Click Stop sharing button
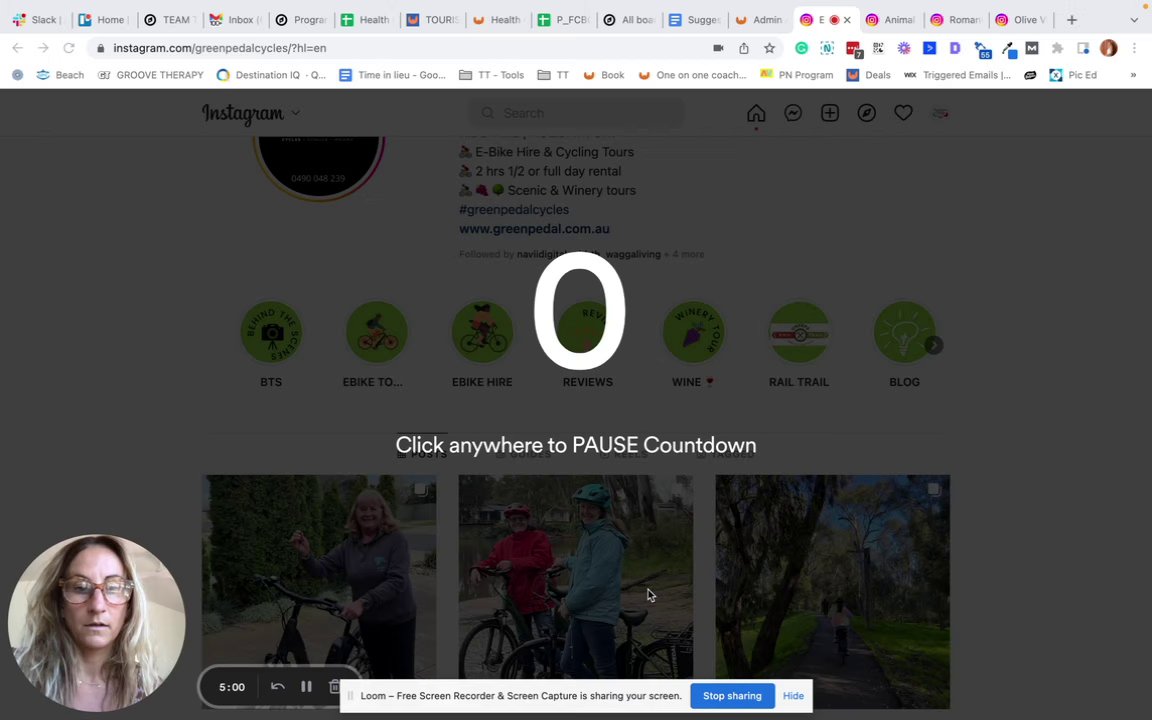Screen dimensions: 1152x720 tap(732, 696)
